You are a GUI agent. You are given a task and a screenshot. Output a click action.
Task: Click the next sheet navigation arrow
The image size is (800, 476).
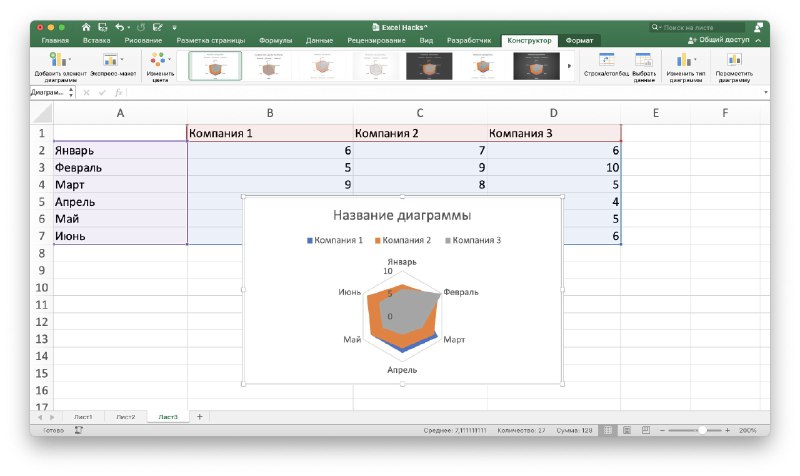tap(52, 417)
